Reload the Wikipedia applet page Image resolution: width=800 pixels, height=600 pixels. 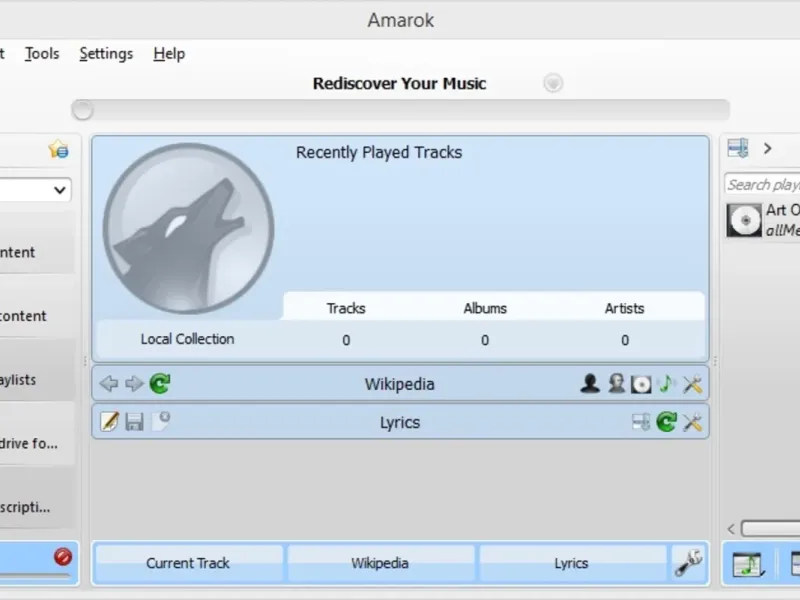[160, 383]
